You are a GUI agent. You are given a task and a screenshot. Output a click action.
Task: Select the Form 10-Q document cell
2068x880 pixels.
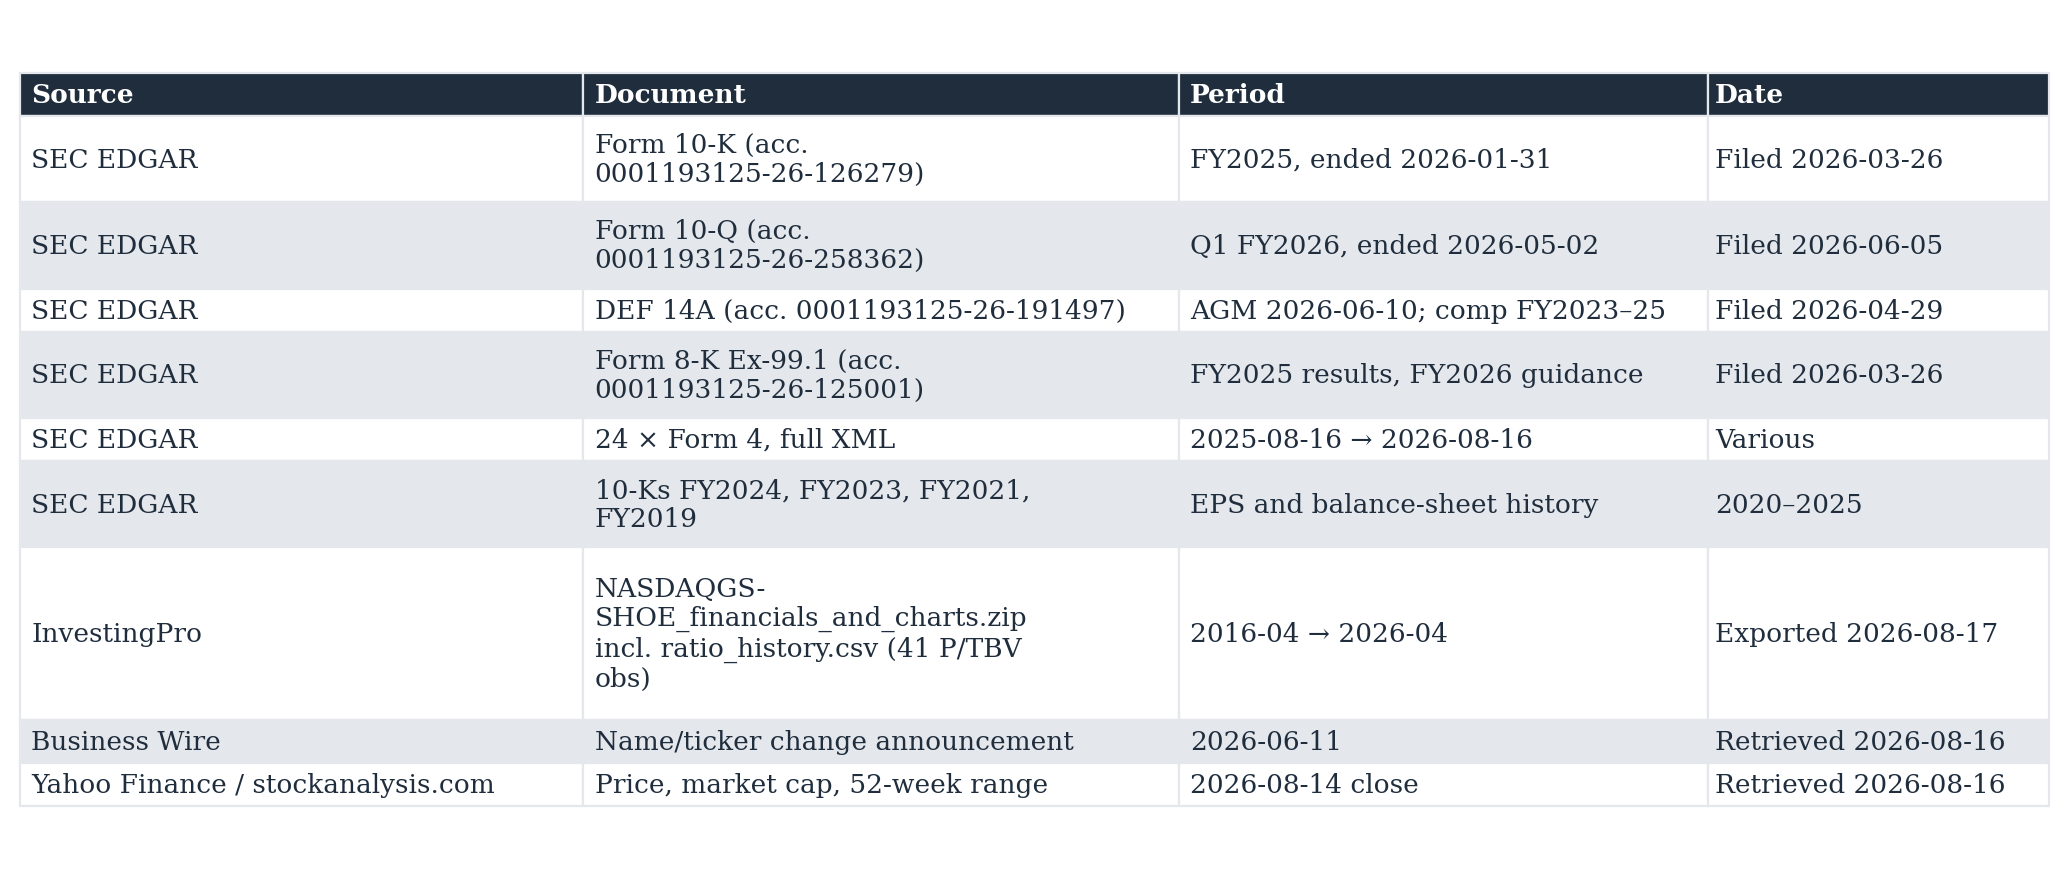click(x=880, y=246)
